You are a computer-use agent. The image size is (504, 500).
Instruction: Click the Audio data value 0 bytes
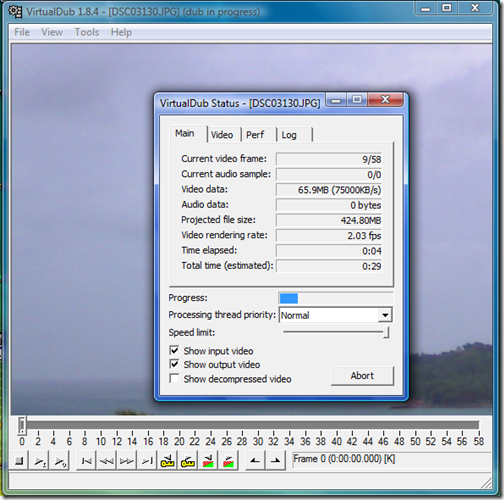[329, 205]
